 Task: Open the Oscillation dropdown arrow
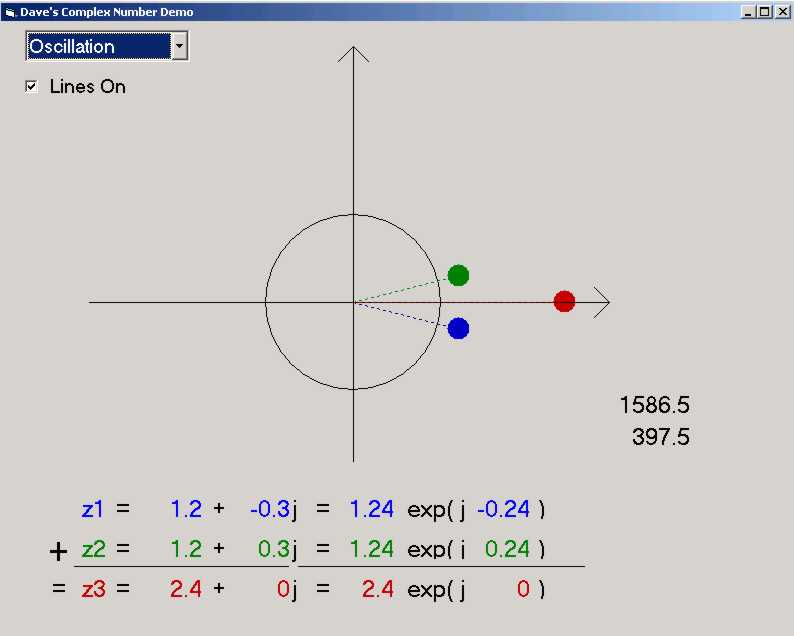[179, 46]
